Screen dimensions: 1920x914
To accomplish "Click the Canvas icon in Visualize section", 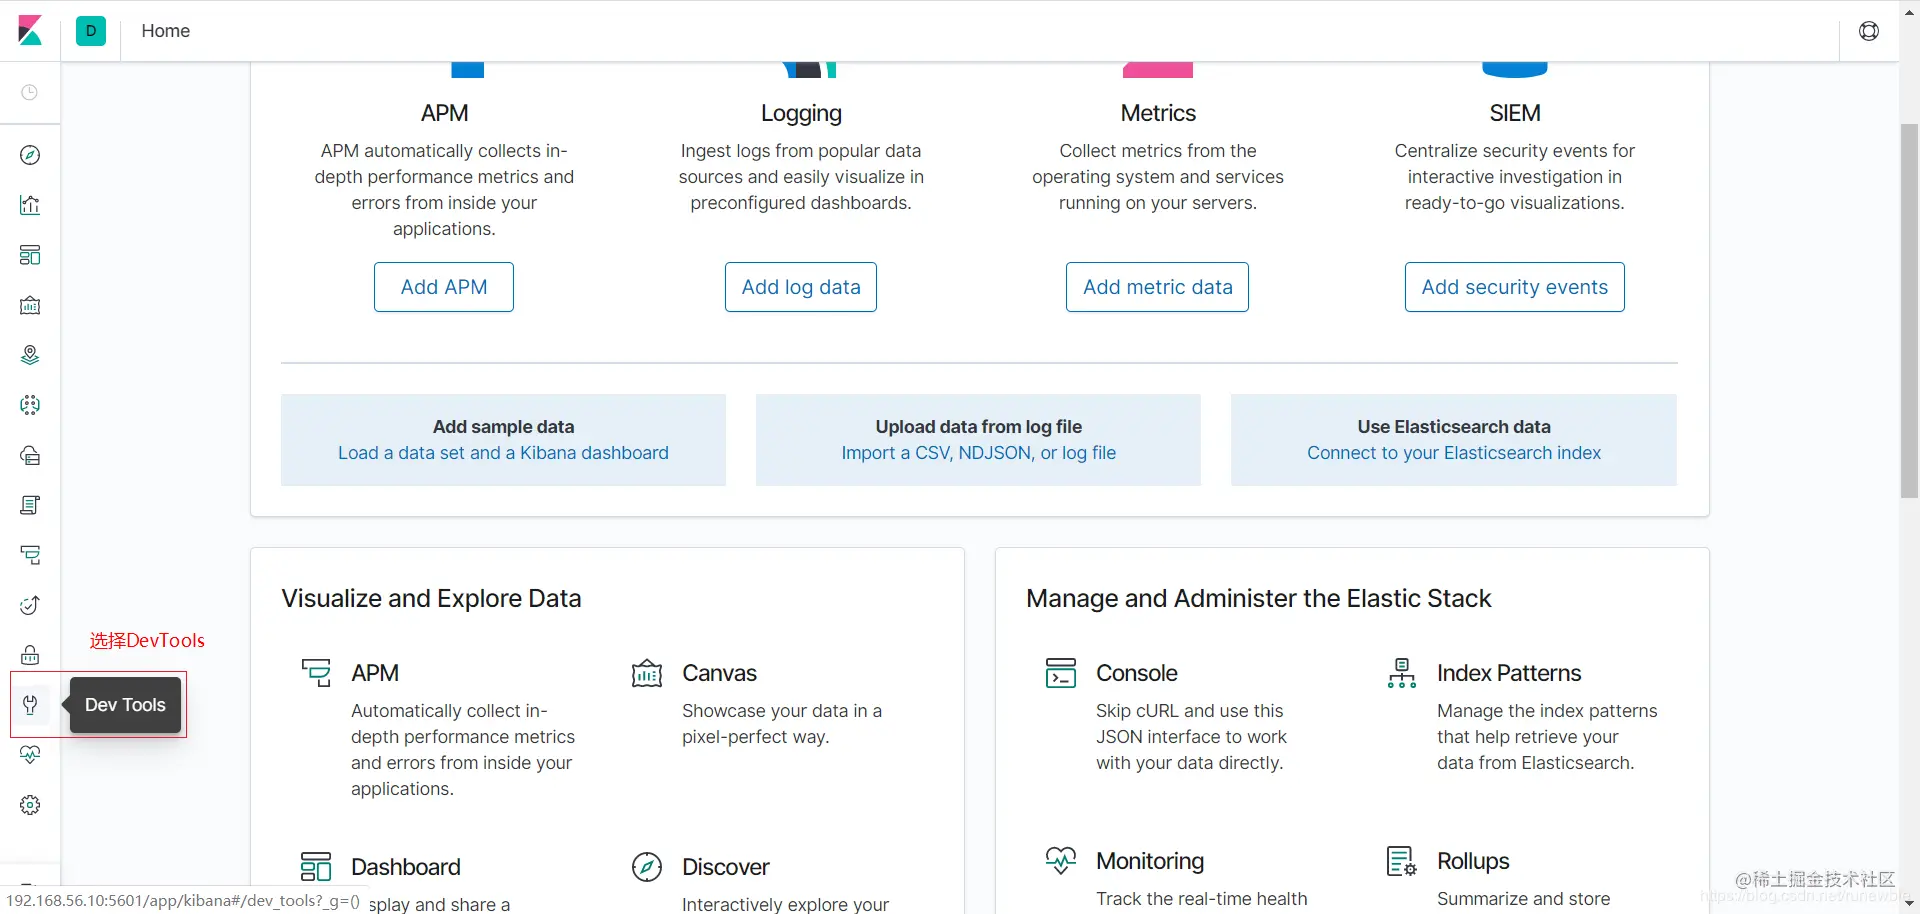I will click(x=647, y=673).
